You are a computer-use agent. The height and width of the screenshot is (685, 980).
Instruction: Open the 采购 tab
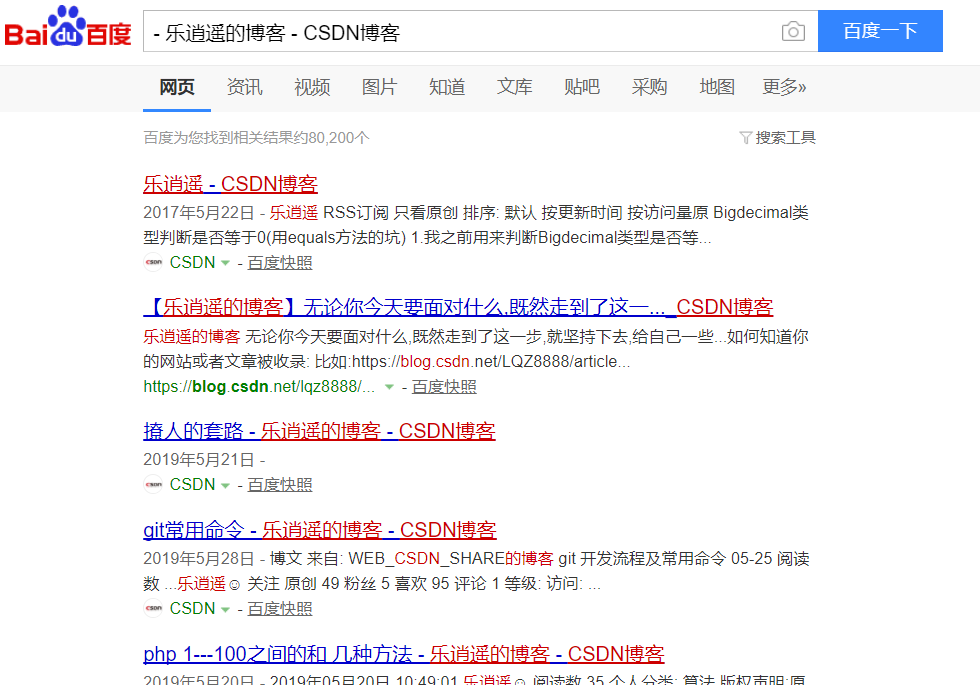pos(649,87)
